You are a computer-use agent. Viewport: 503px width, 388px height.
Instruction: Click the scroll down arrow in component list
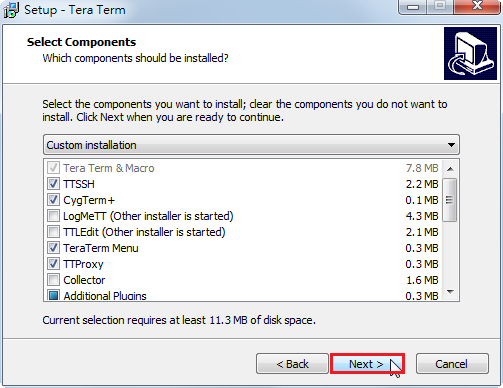pos(450,292)
